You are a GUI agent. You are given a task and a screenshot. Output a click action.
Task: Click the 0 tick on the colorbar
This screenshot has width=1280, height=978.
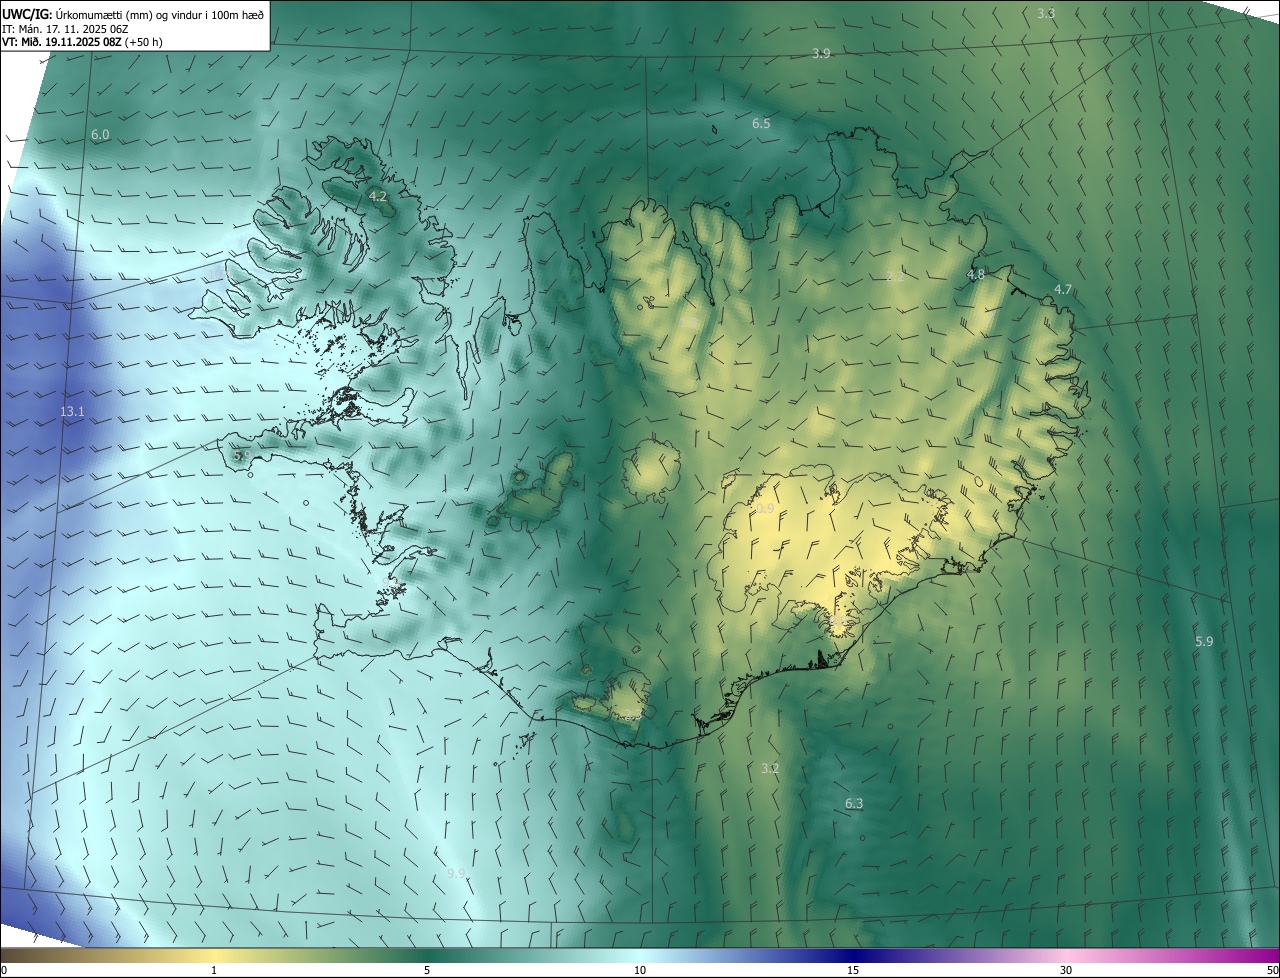pos(3,970)
